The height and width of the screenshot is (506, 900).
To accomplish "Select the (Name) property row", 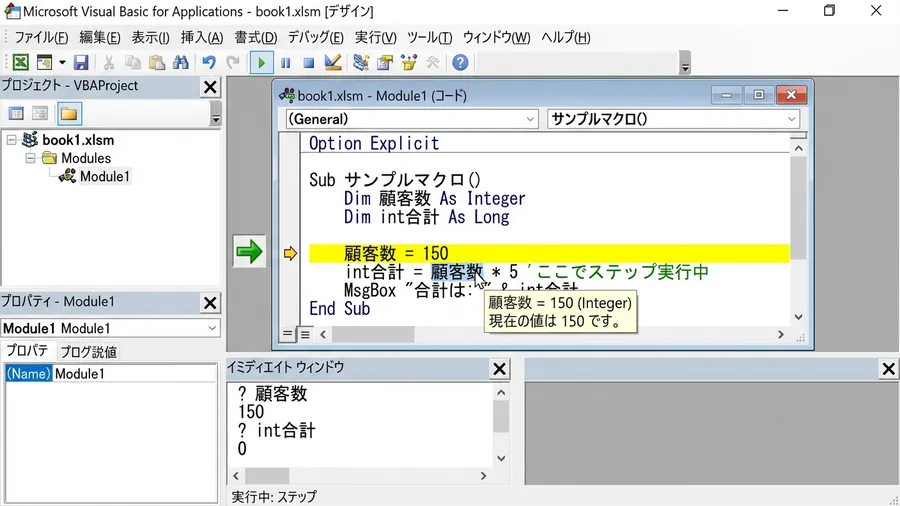I will 110,373.
